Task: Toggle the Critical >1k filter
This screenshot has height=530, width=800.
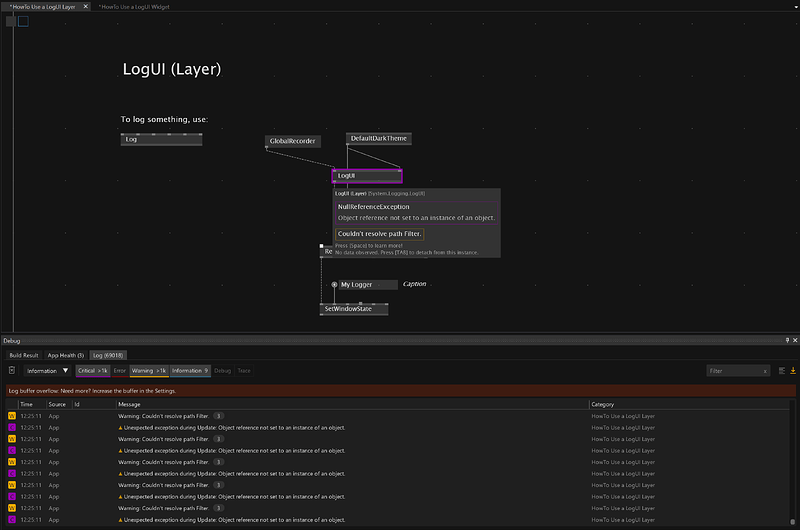Action: (x=93, y=371)
